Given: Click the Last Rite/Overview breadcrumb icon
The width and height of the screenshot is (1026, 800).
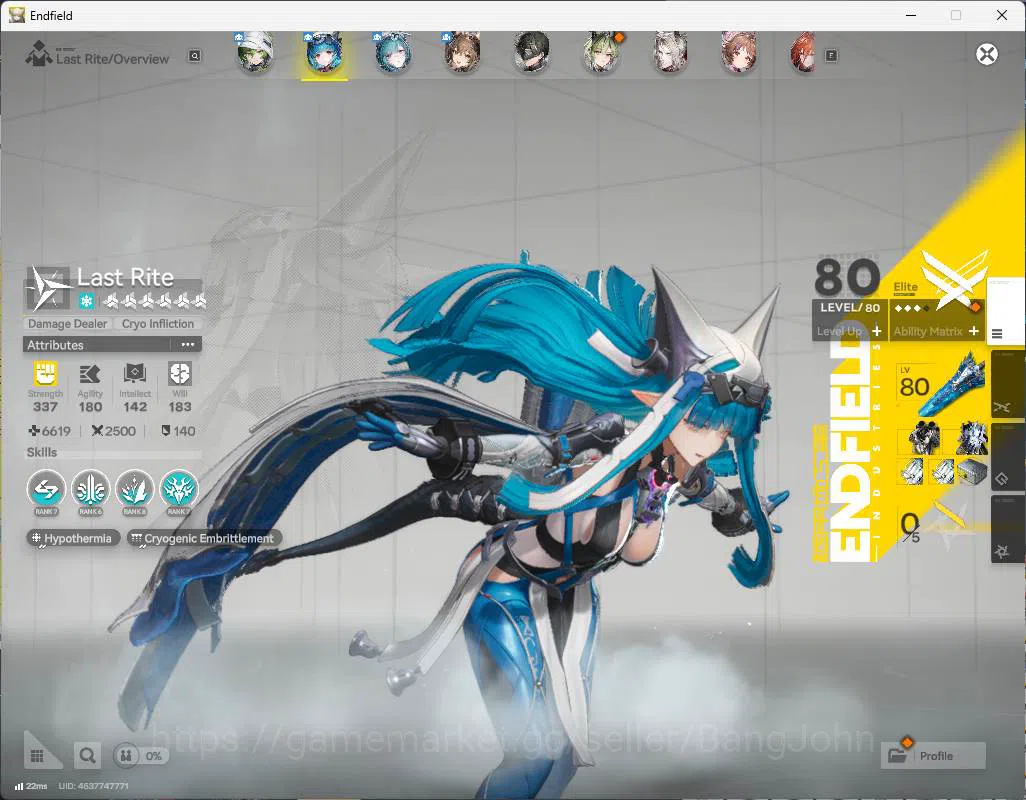Looking at the screenshot, I should tap(39, 53).
